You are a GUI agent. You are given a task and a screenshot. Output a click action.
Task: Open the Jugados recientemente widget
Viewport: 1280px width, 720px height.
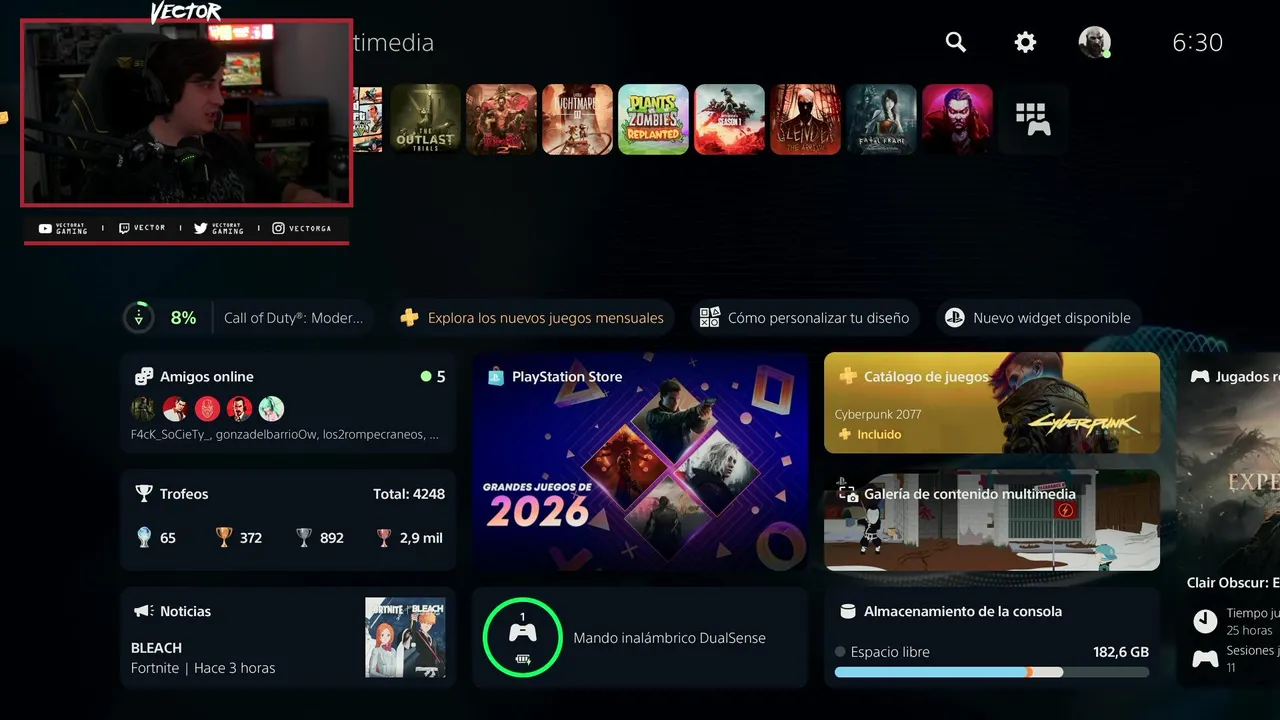[1228, 520]
